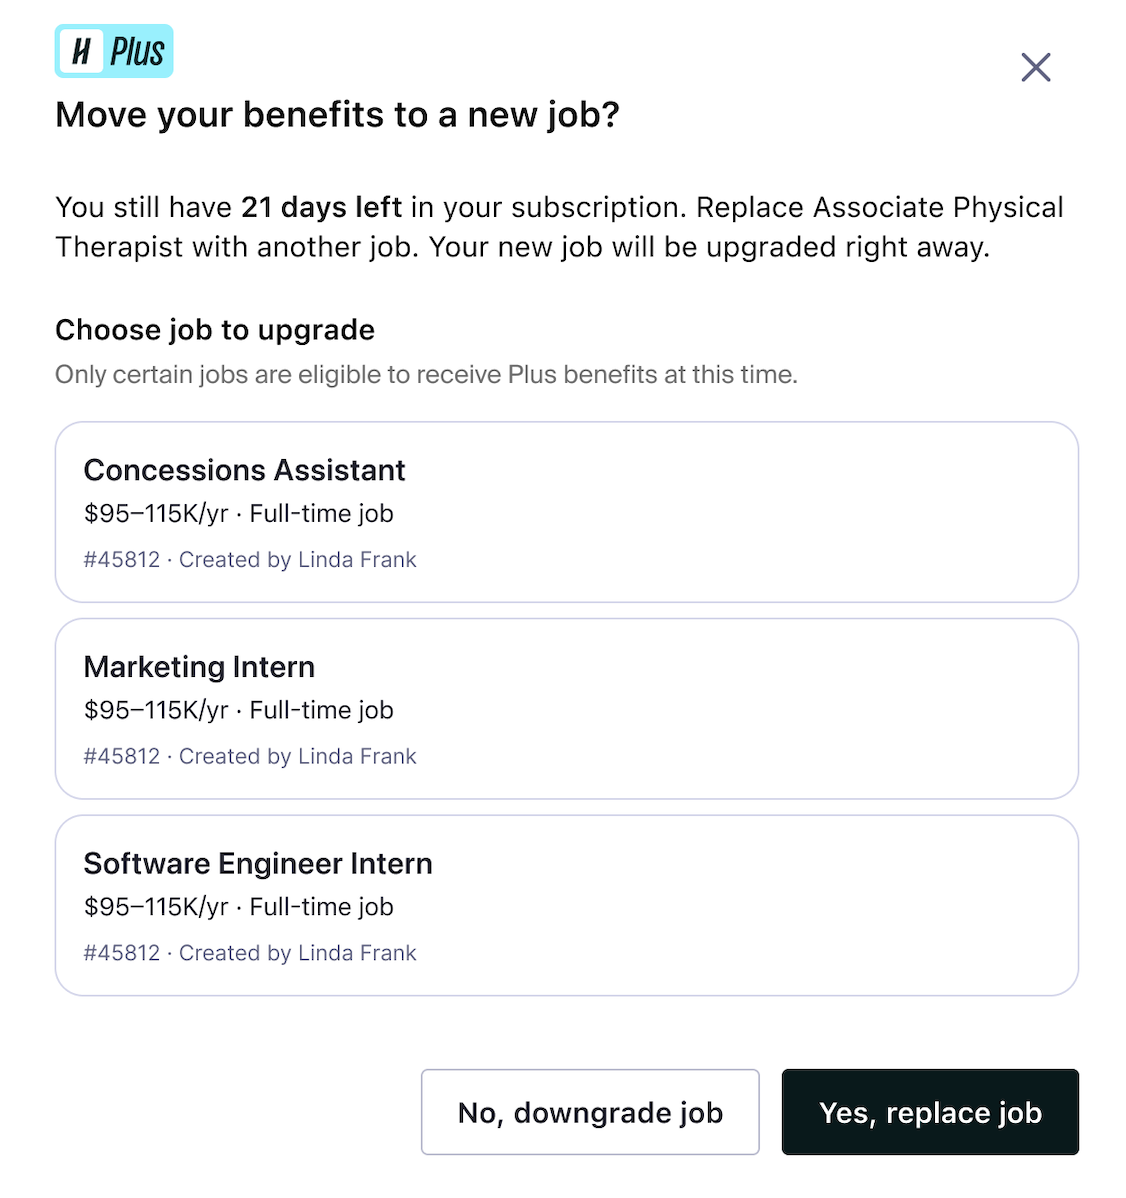Click No, downgrade job button
Viewport: 1126px width, 1198px height.
(x=591, y=1112)
